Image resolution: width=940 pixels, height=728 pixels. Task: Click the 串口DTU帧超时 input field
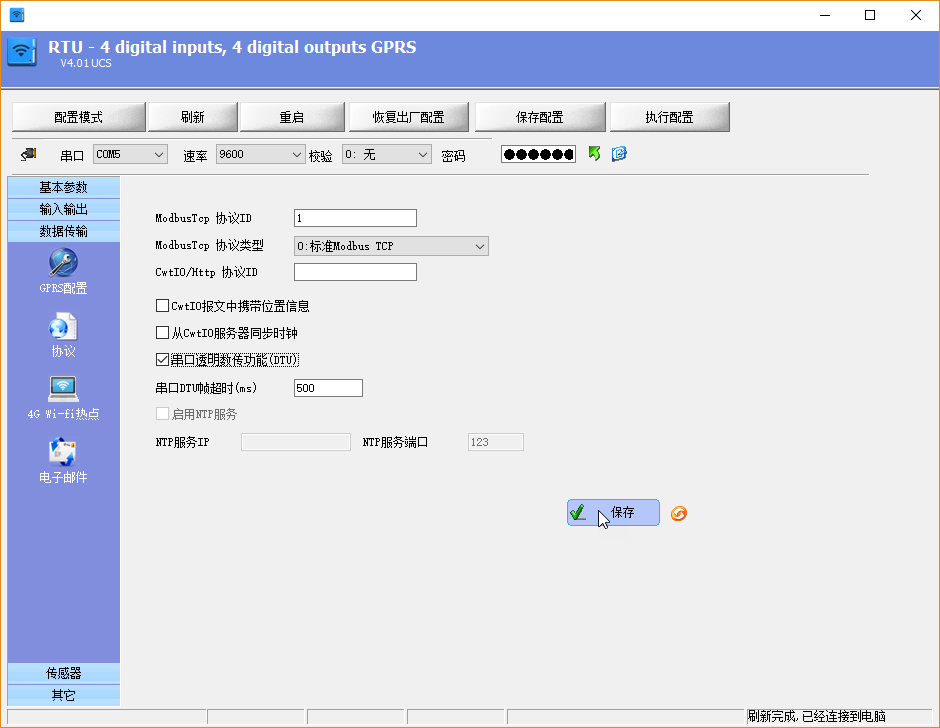point(328,388)
